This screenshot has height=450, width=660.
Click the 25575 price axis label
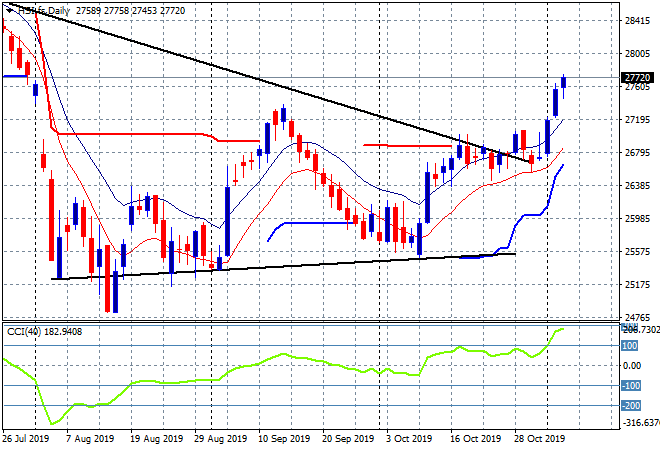637,252
